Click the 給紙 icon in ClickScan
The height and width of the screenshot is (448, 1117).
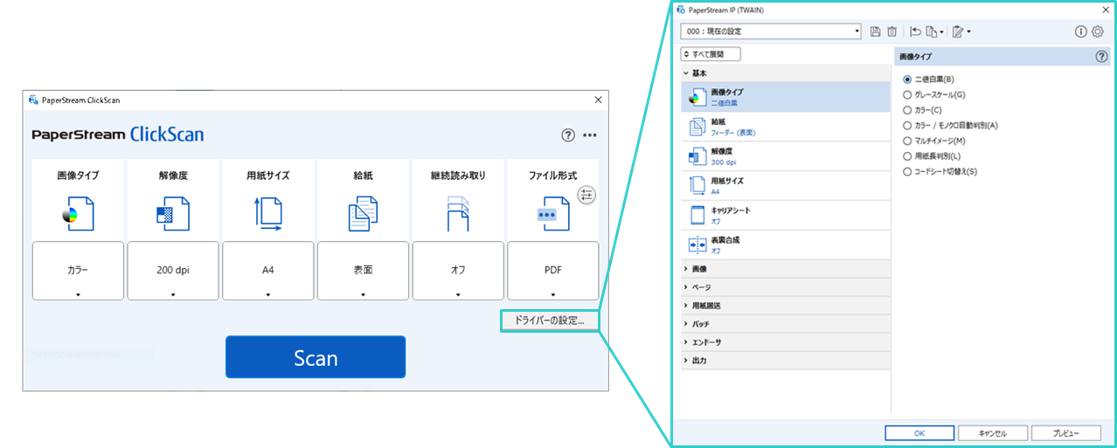pos(363,214)
